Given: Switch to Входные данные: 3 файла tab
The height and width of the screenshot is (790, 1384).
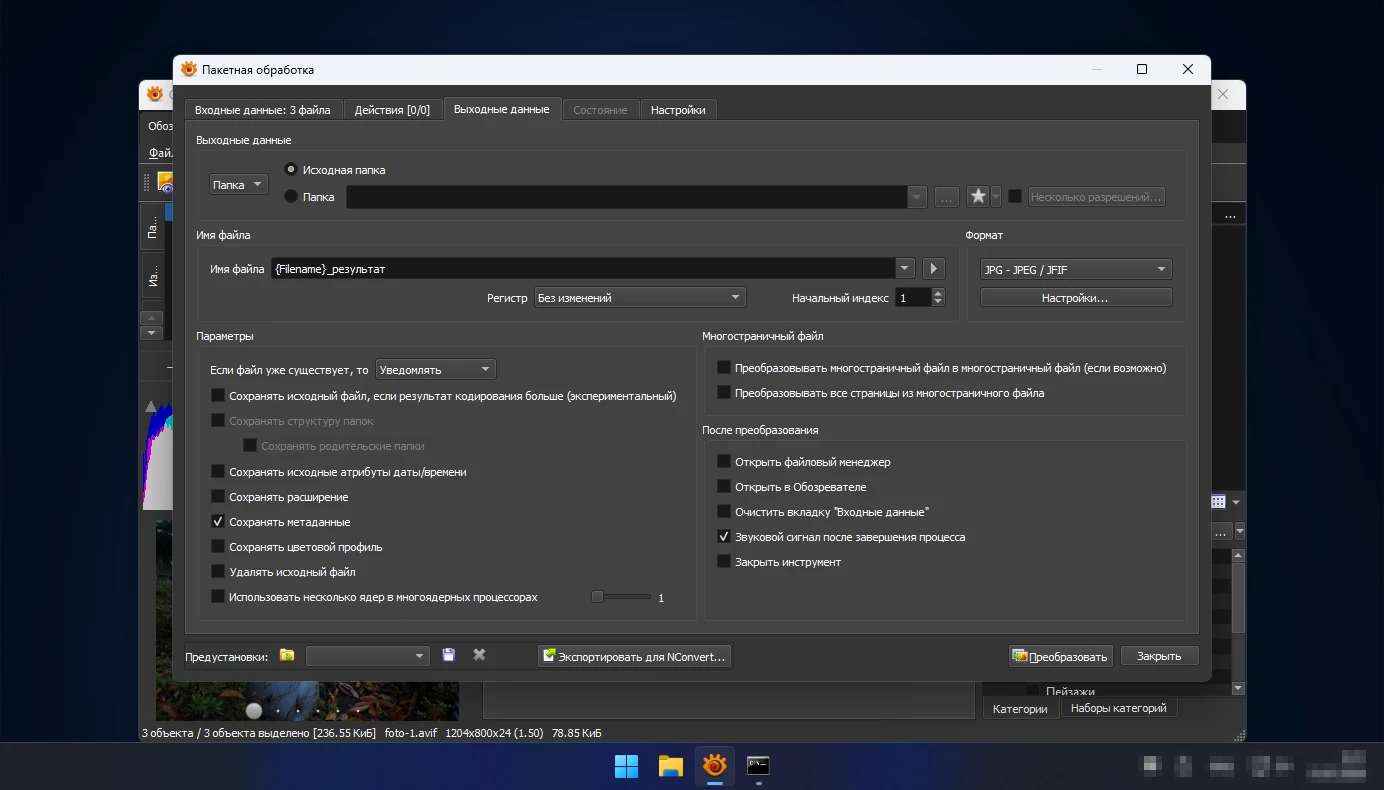Looking at the screenshot, I should (262, 110).
